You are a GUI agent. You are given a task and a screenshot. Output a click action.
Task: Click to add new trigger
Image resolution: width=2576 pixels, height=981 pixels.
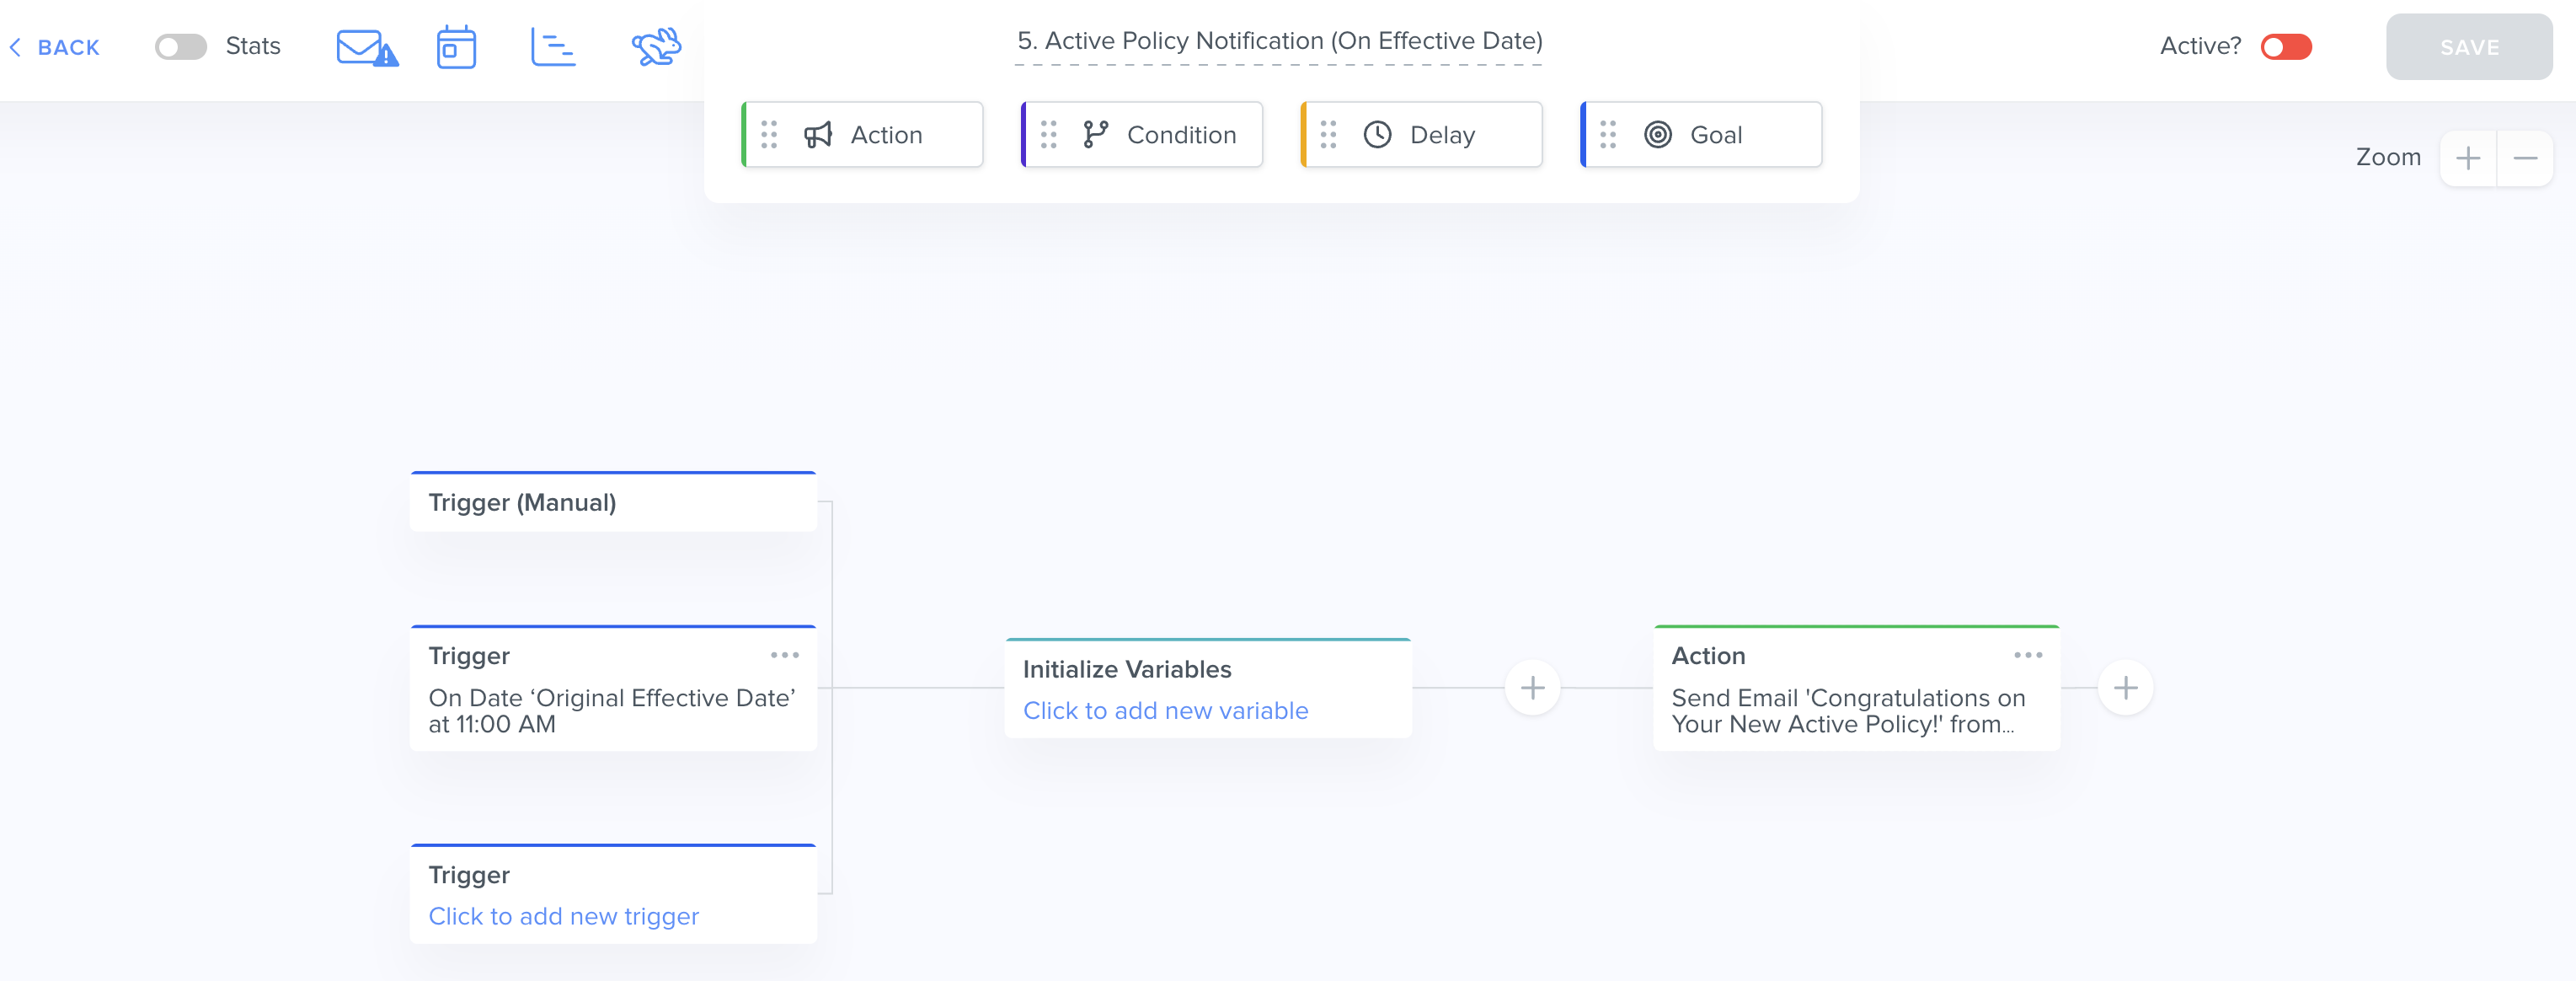563,916
